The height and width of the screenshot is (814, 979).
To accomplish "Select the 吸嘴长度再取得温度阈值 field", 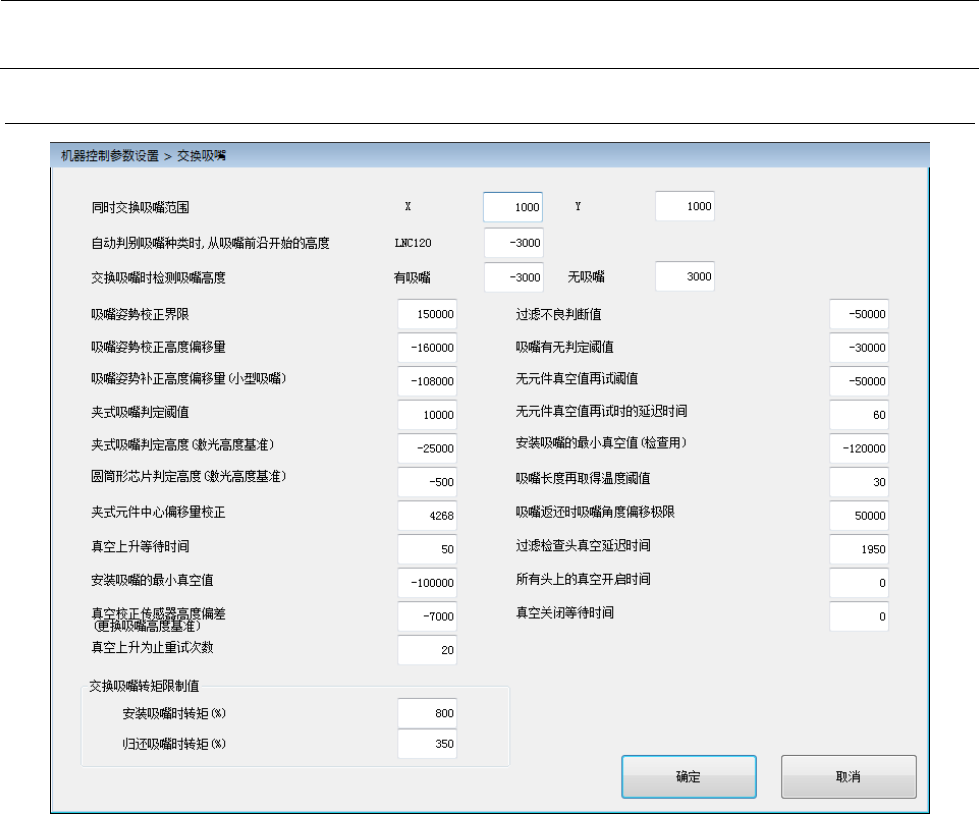I will tap(858, 483).
